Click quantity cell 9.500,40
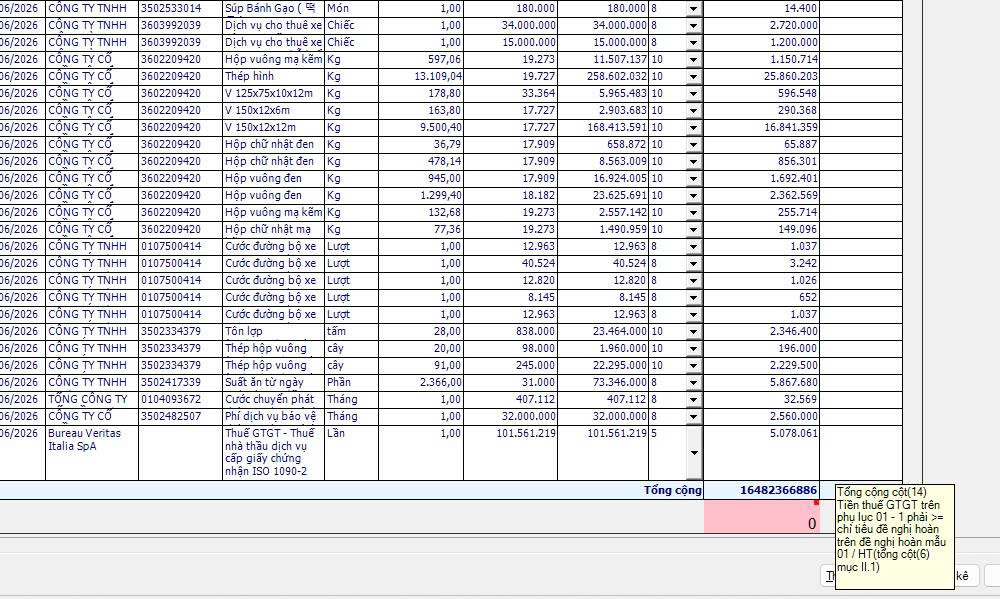The image size is (1000, 599). (421, 128)
